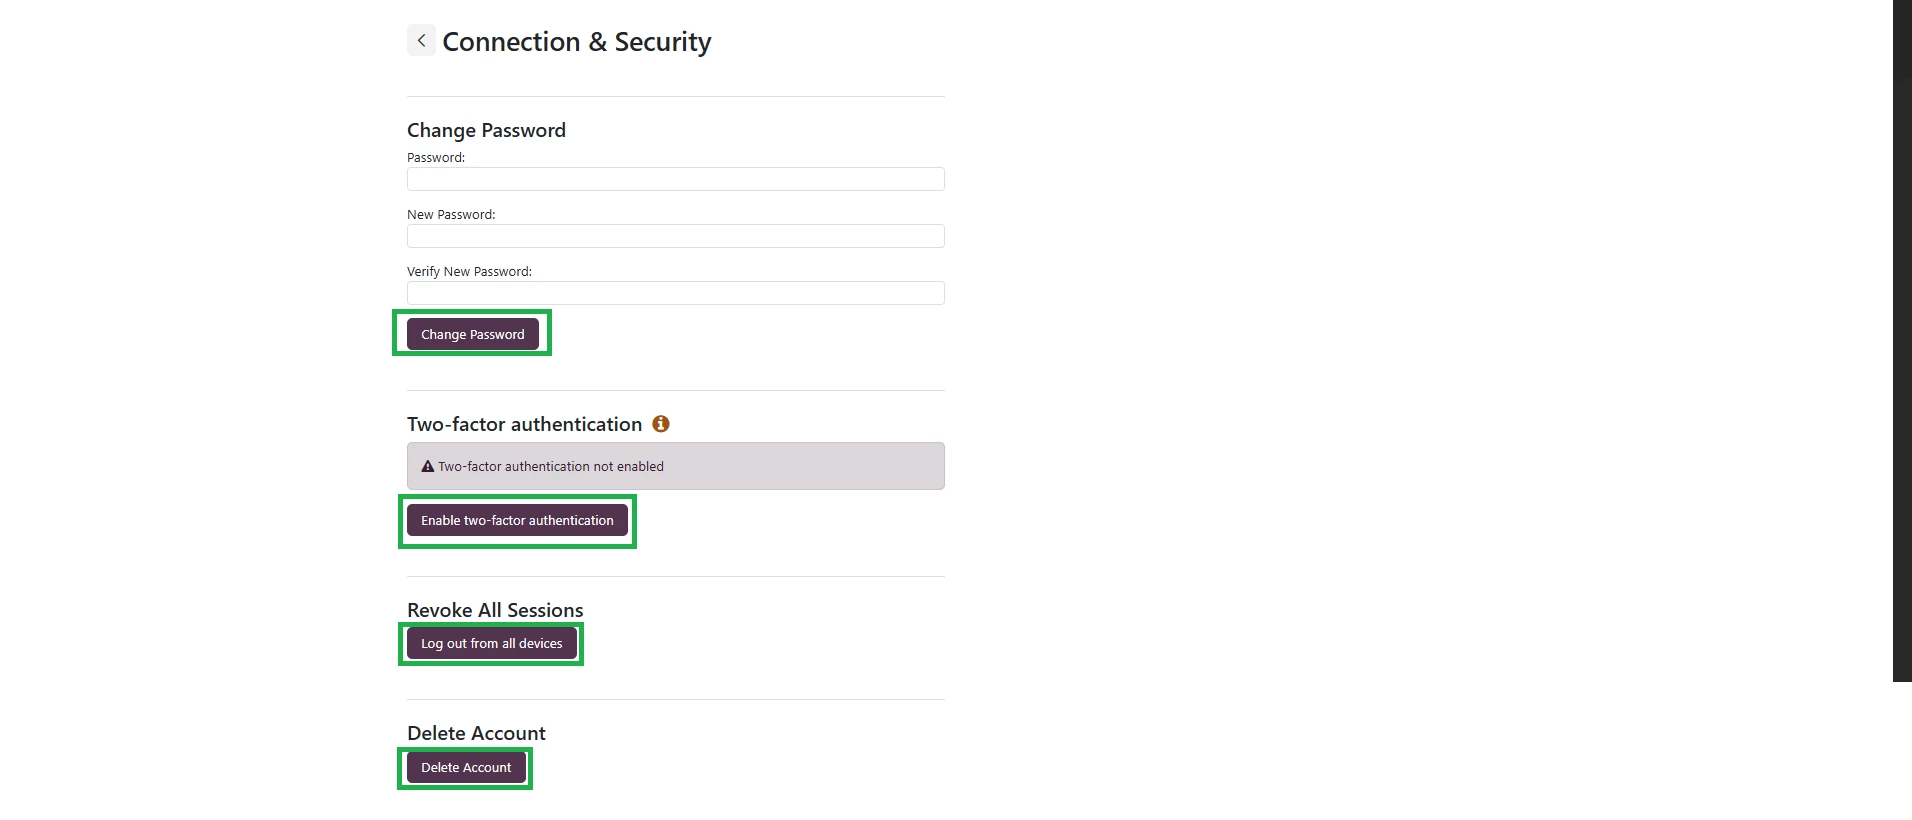Click the Delete Account button
The image size is (1912, 820).
(x=465, y=768)
